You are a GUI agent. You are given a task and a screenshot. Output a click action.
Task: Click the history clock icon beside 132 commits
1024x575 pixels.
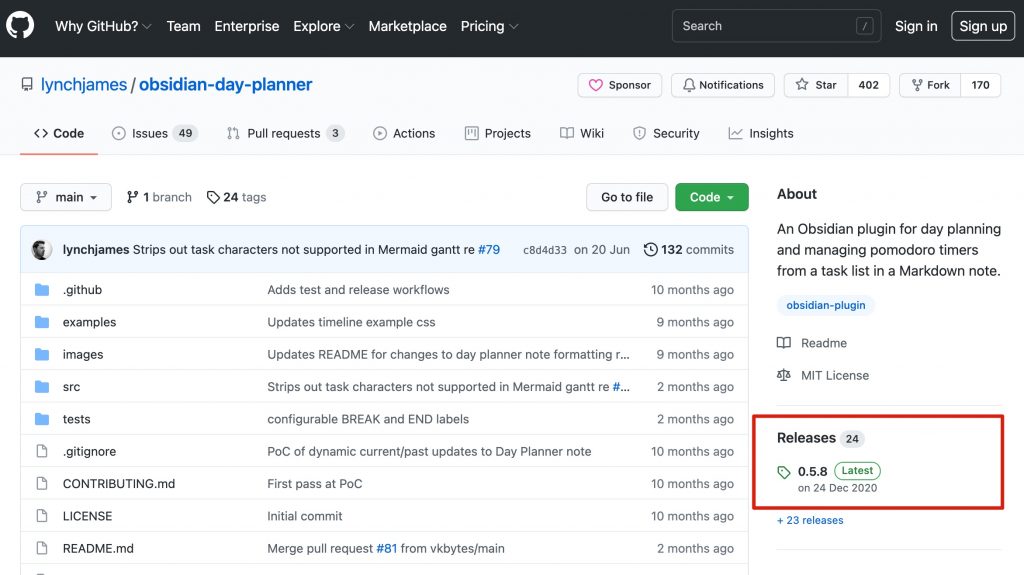[650, 250]
